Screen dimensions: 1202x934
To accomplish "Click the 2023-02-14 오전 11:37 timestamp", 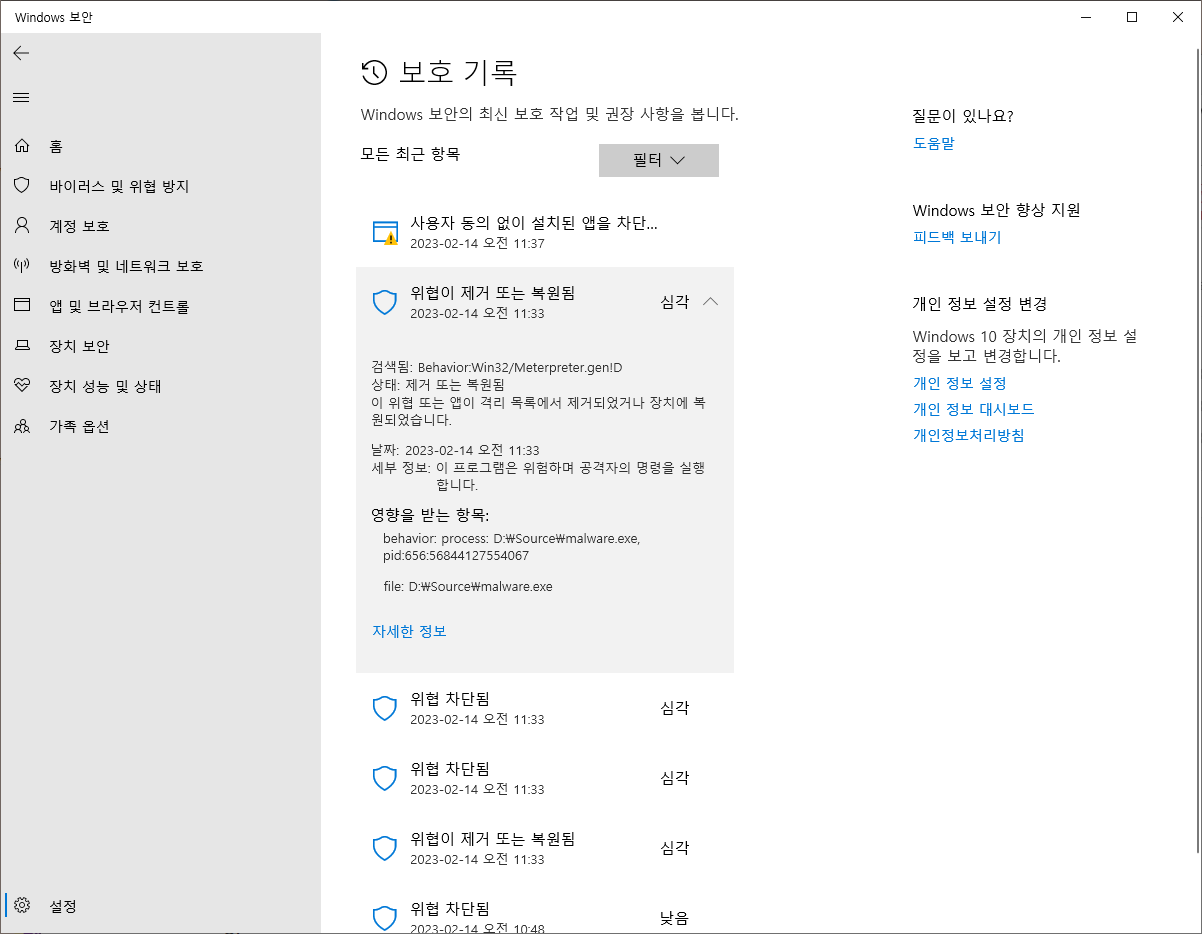I will [x=477, y=244].
